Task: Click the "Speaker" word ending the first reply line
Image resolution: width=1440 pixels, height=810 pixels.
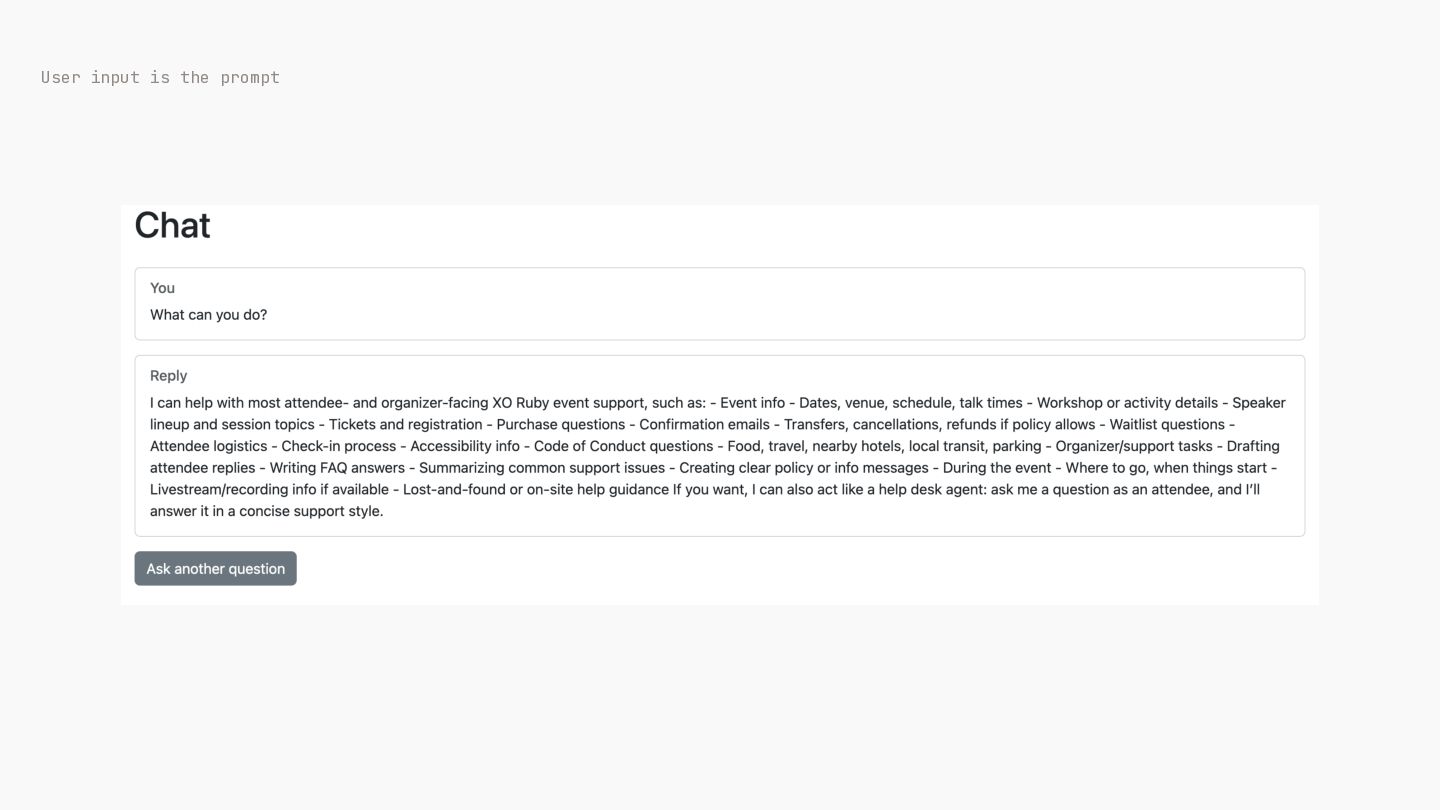Action: pos(1259,403)
